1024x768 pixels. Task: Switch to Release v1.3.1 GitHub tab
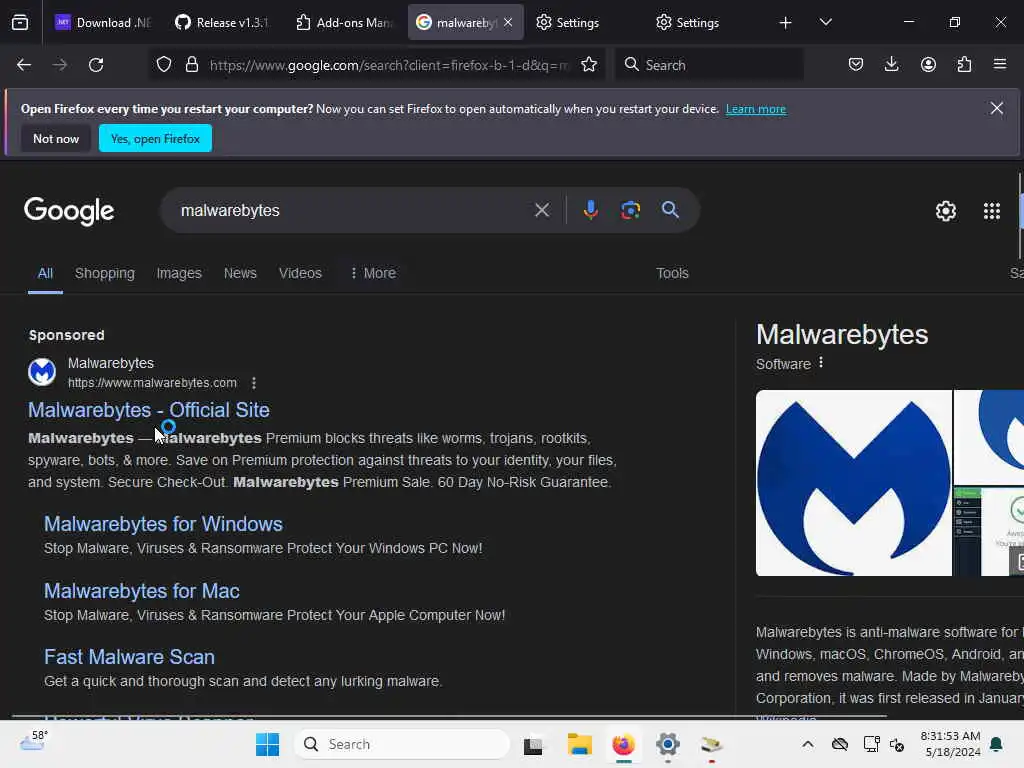221,22
